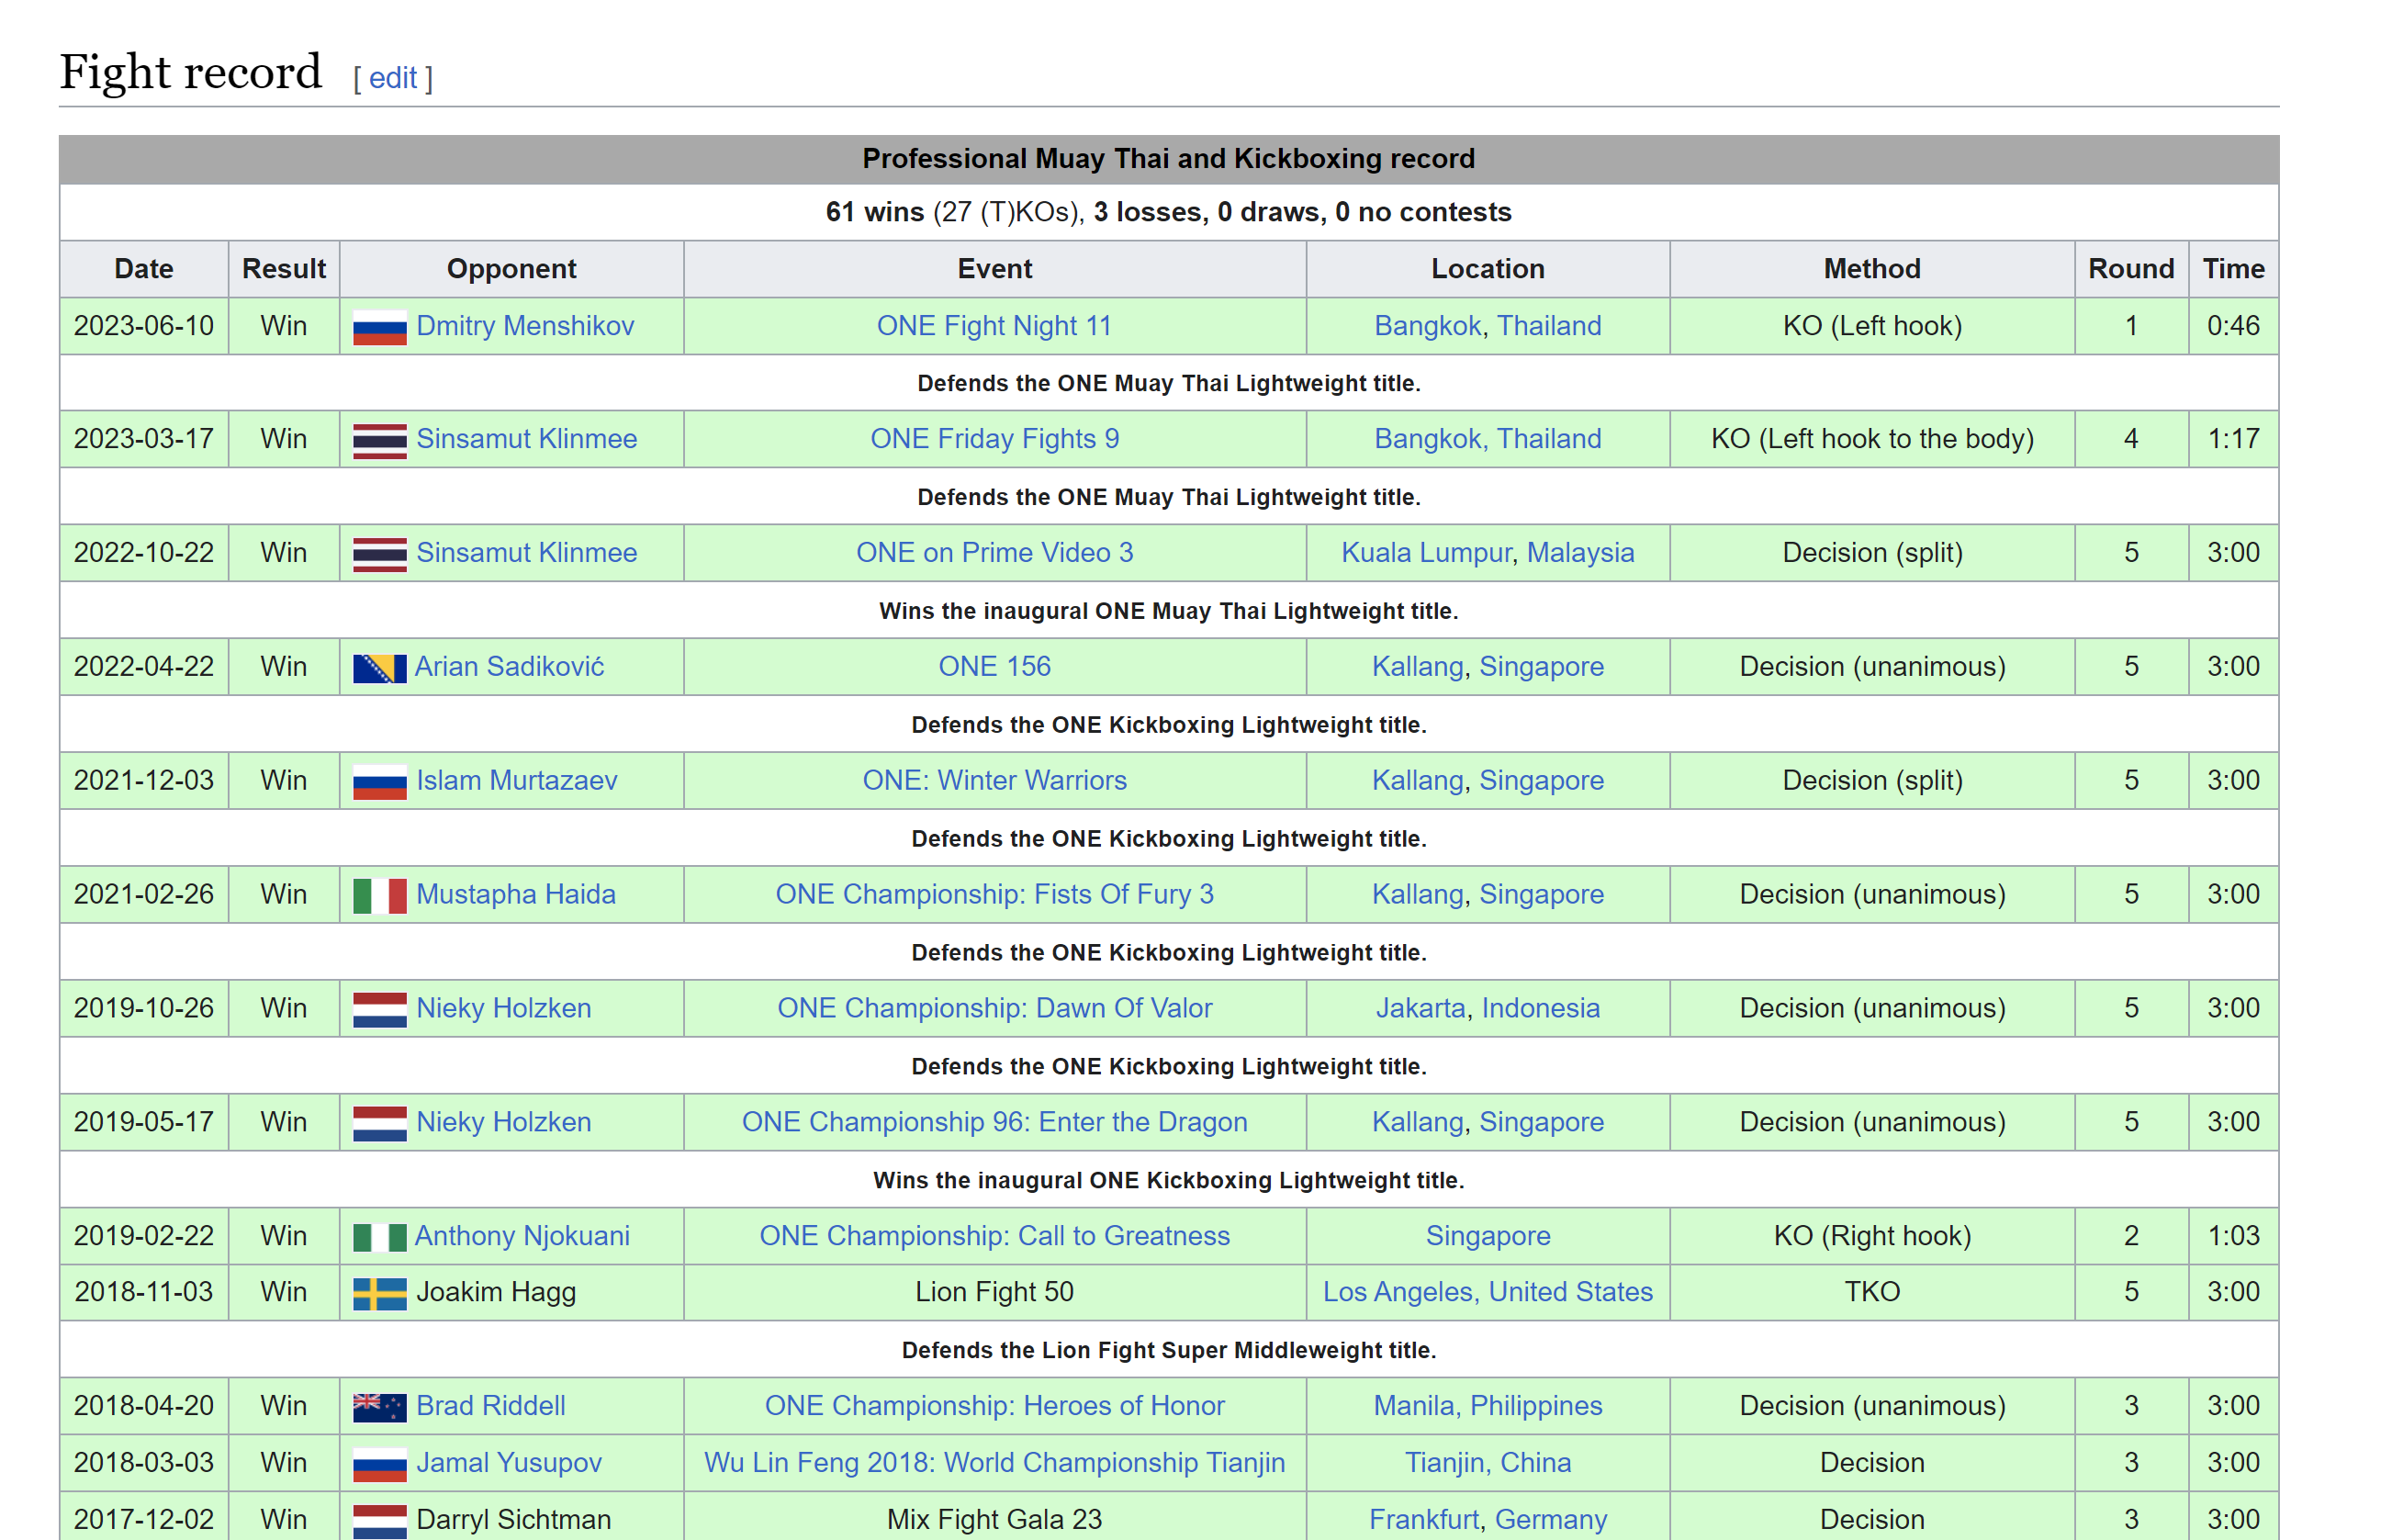Click Singapore in the 2019-02-22 row
The image size is (2403, 1540).
coord(1488,1237)
